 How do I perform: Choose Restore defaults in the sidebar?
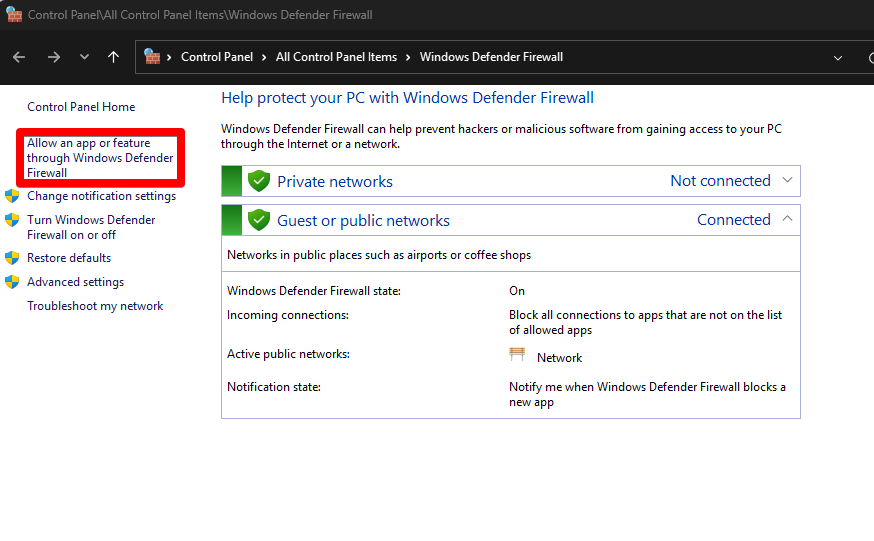(69, 258)
